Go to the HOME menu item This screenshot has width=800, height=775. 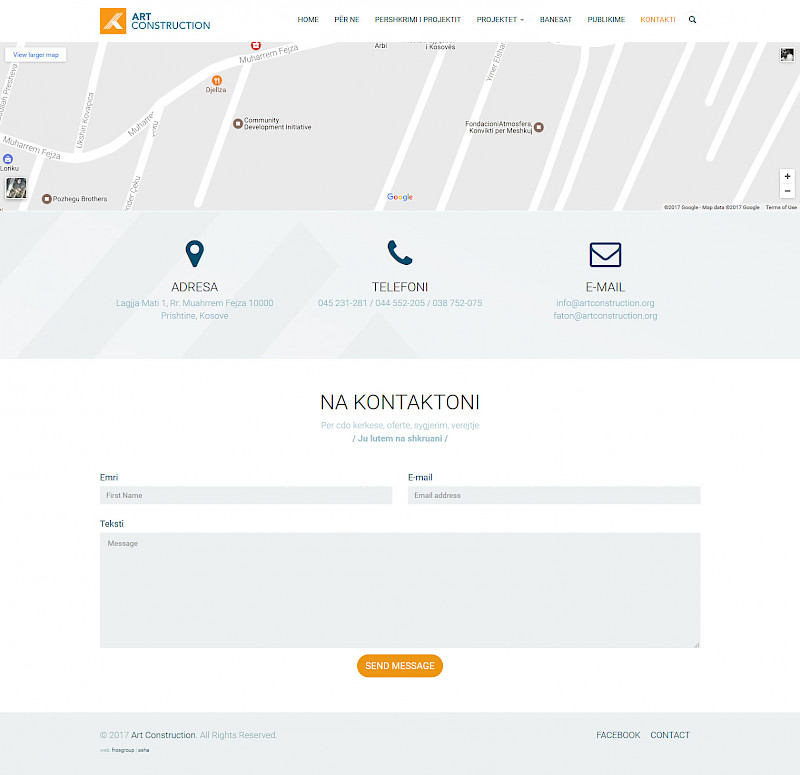pos(308,19)
